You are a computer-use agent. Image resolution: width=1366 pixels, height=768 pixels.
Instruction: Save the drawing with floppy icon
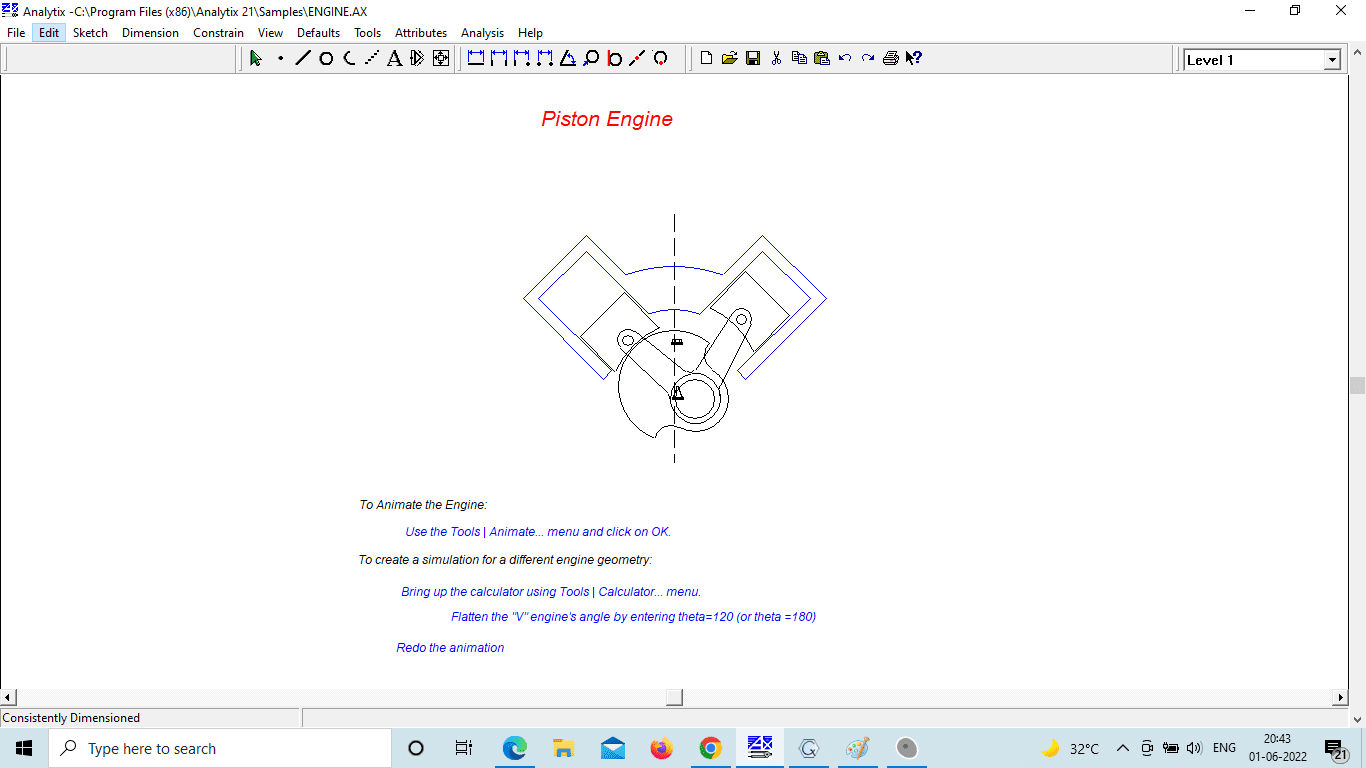[753, 59]
